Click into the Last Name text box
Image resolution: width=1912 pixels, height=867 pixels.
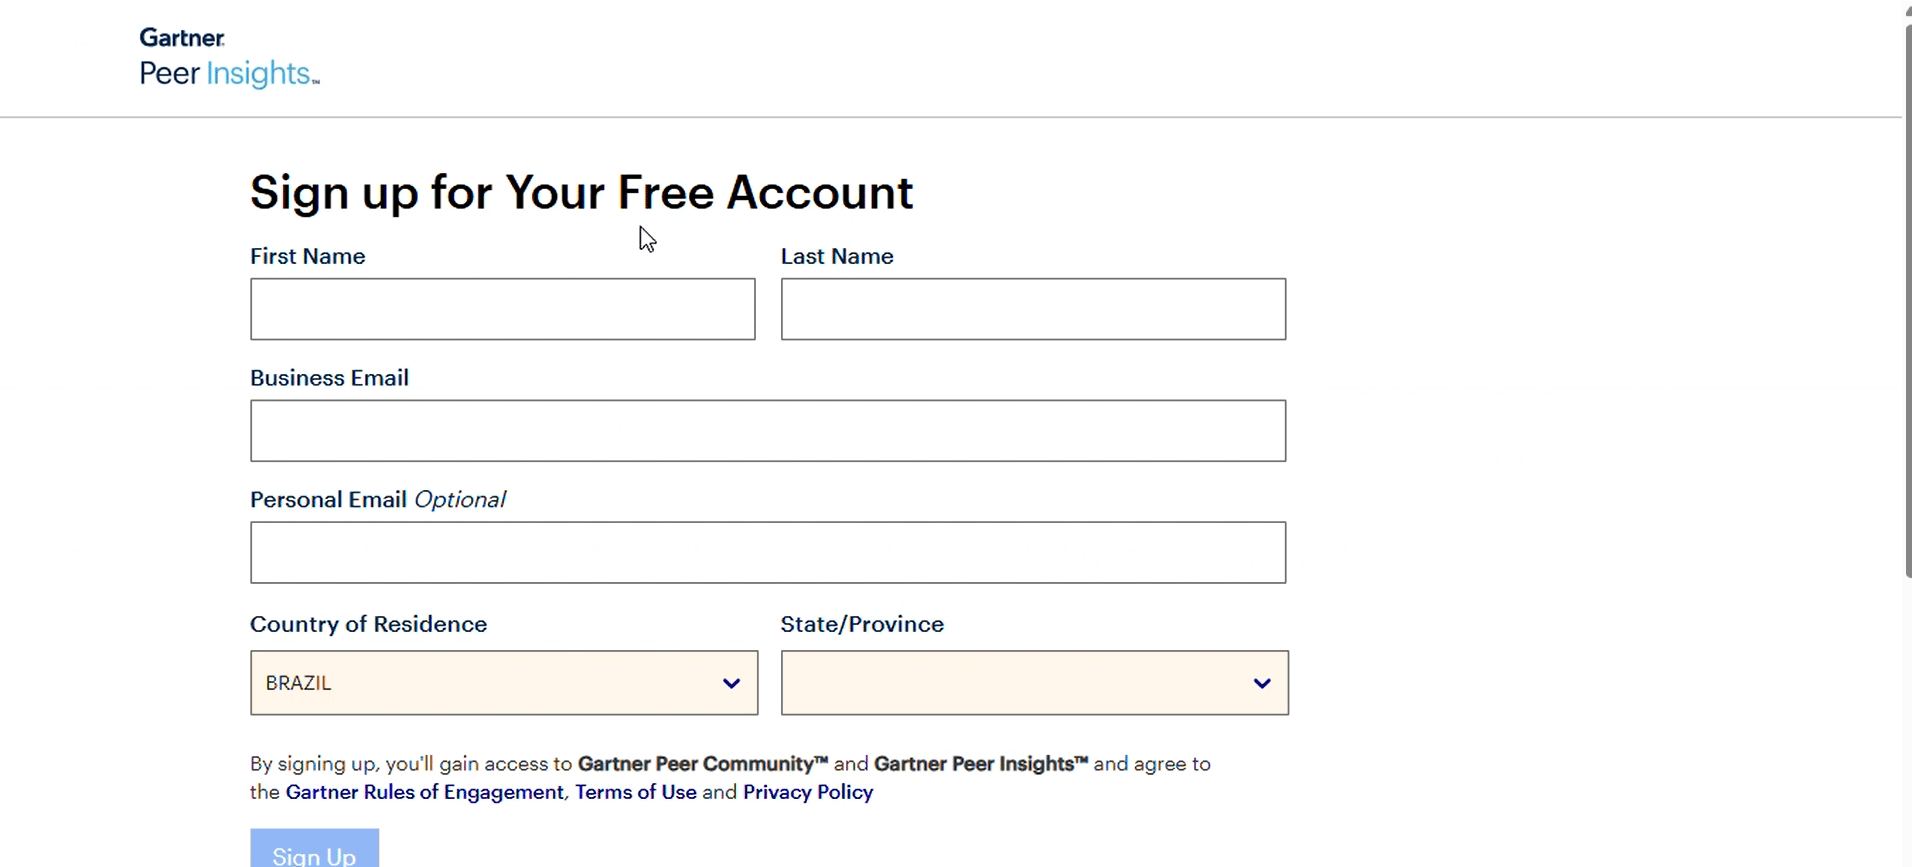pos(1033,309)
